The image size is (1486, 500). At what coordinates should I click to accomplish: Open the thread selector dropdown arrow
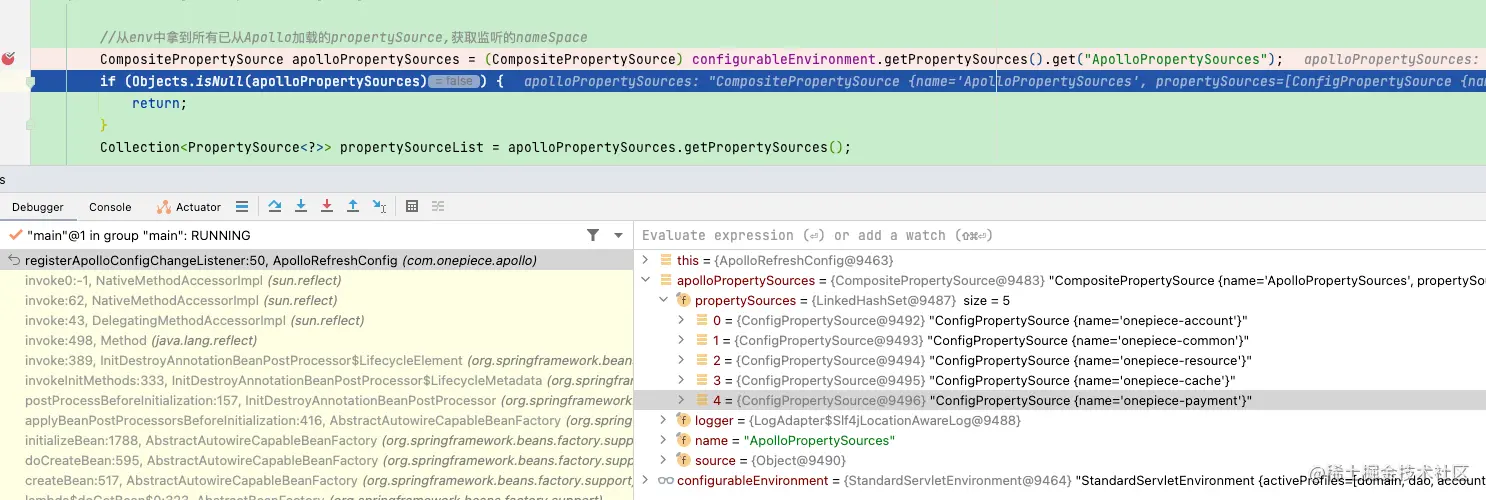point(619,235)
